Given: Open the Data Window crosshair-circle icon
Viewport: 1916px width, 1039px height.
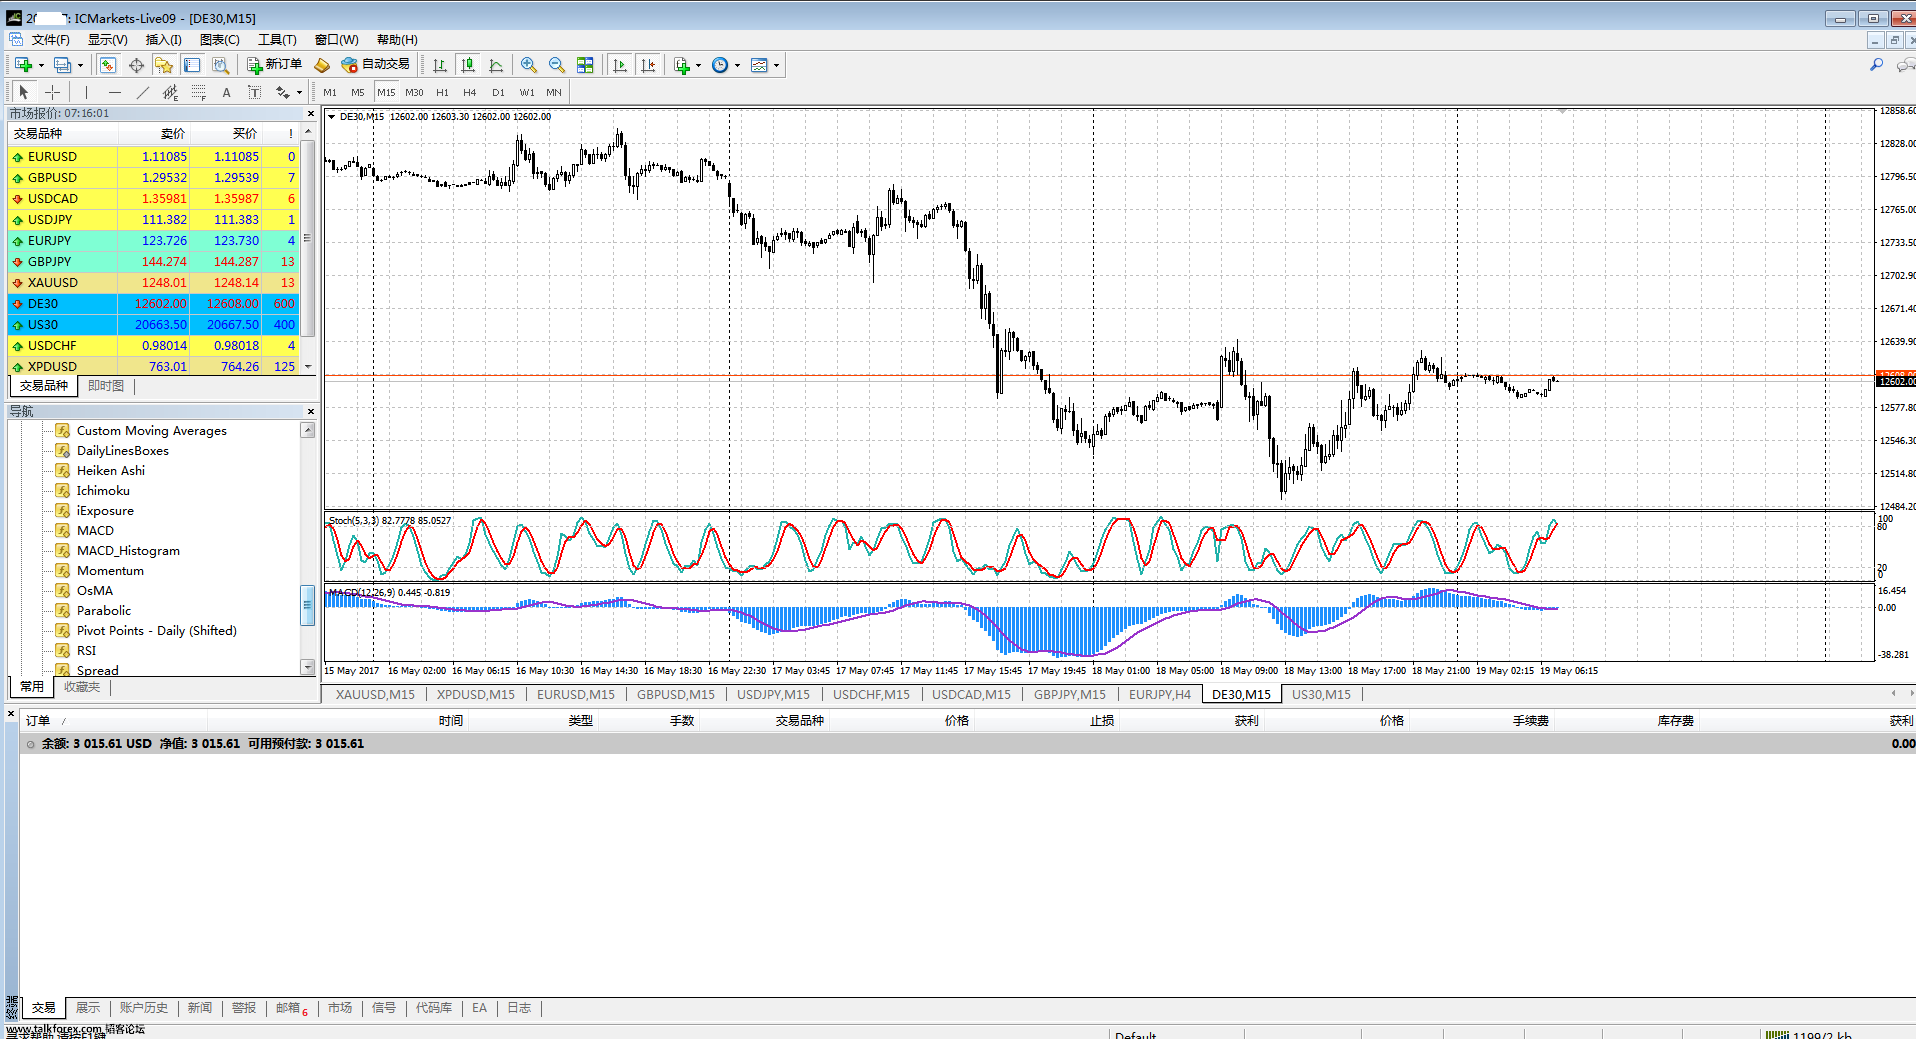Looking at the screenshot, I should click(136, 65).
